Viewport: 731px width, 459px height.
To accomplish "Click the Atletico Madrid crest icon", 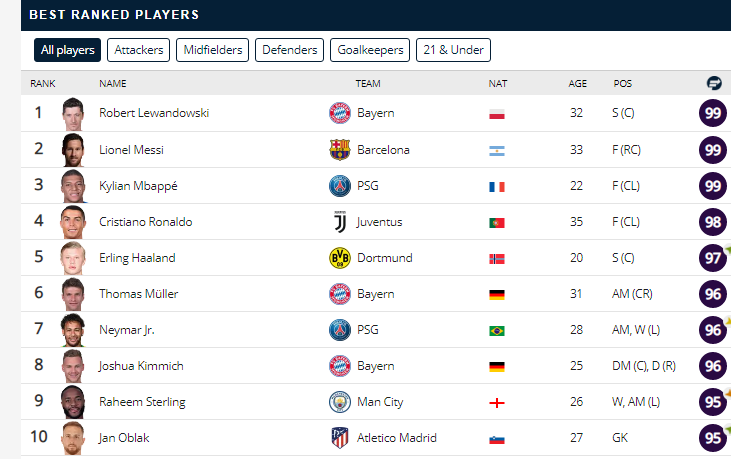I will 340,438.
